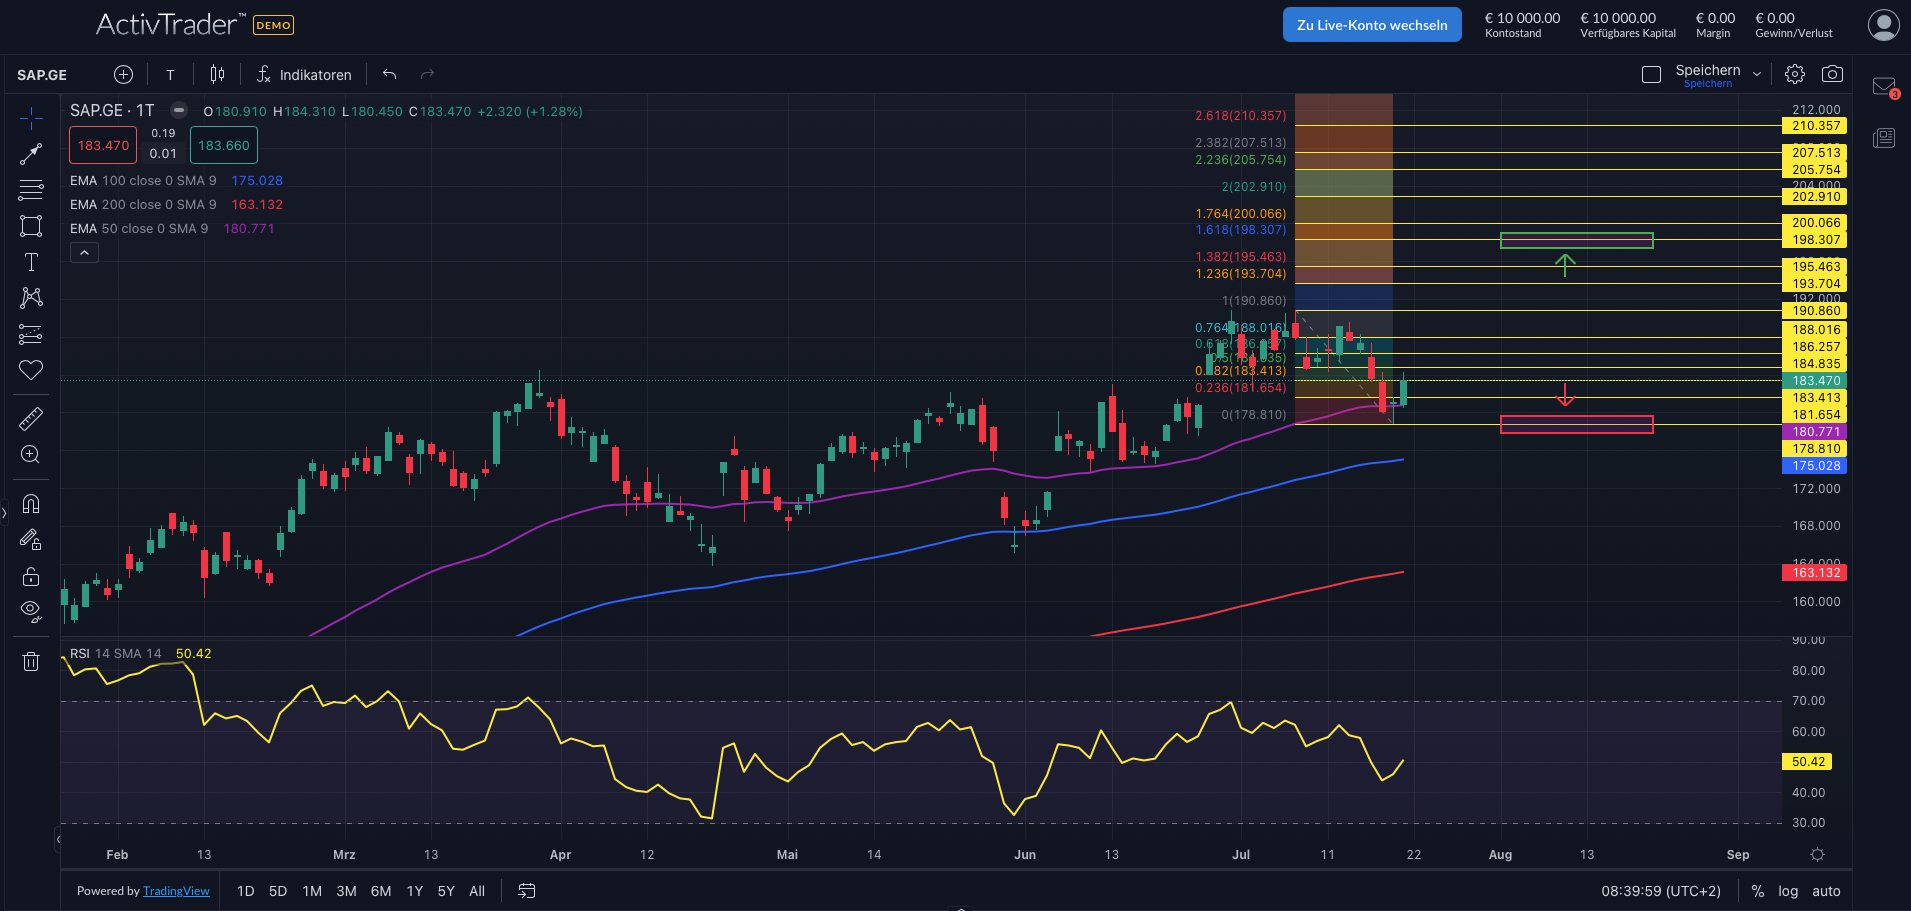
Task: Toggle the auto scale option
Action: coord(1826,891)
